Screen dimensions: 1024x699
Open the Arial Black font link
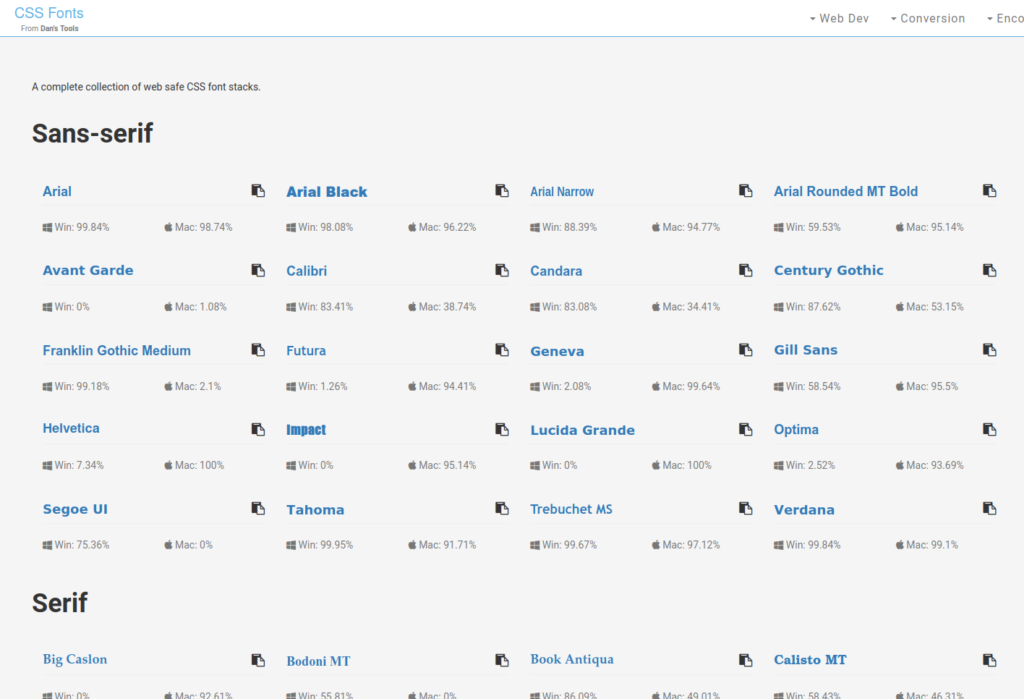327,191
